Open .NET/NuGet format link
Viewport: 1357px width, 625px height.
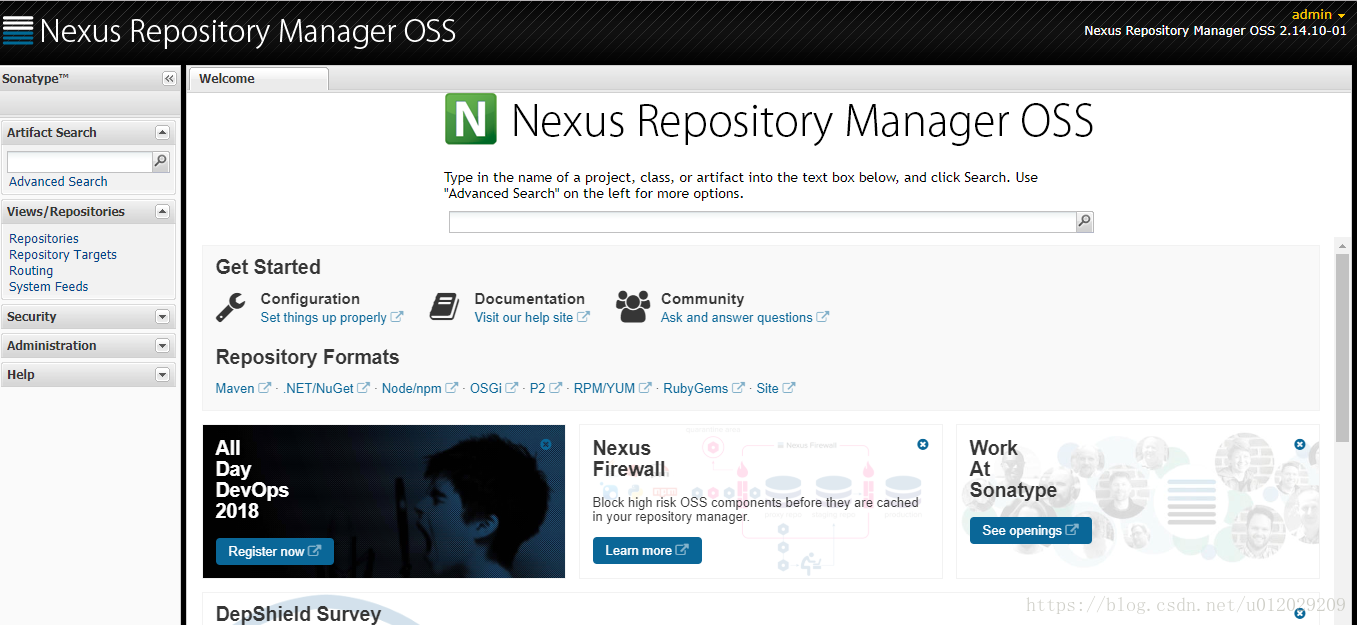(319, 388)
